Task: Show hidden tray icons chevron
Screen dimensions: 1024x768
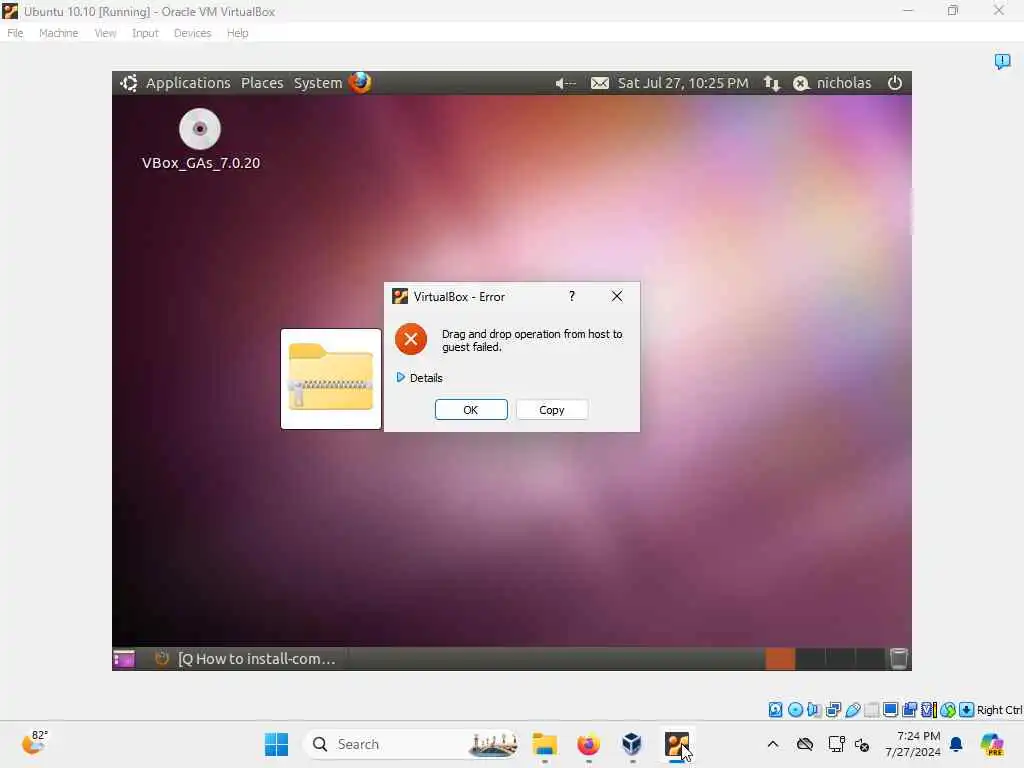Action: click(x=773, y=744)
